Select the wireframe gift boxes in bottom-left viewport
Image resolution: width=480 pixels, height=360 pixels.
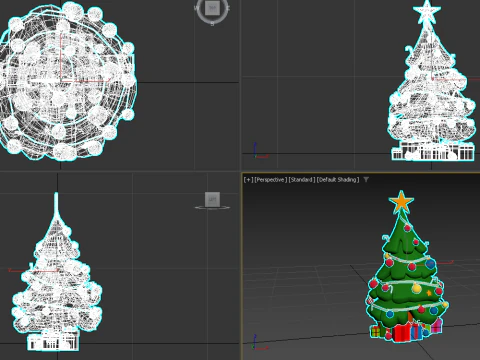53,342
